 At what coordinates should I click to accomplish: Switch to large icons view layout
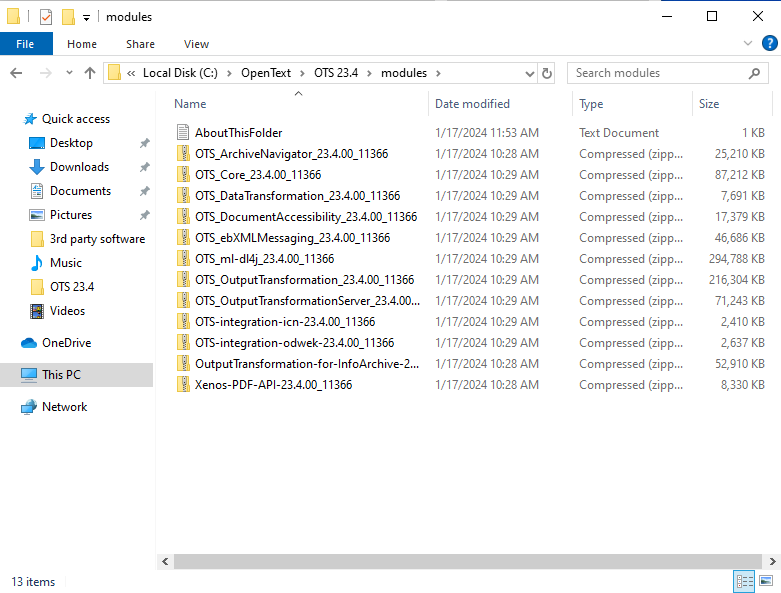[x=766, y=581]
